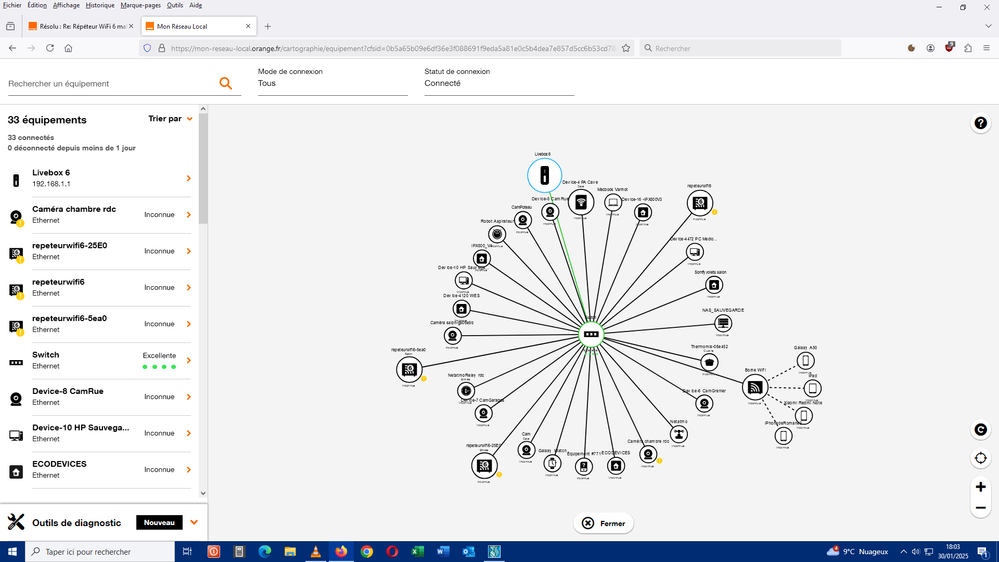Open the Statut de connexion filter
The image size is (999, 562).
pyautogui.click(x=498, y=84)
